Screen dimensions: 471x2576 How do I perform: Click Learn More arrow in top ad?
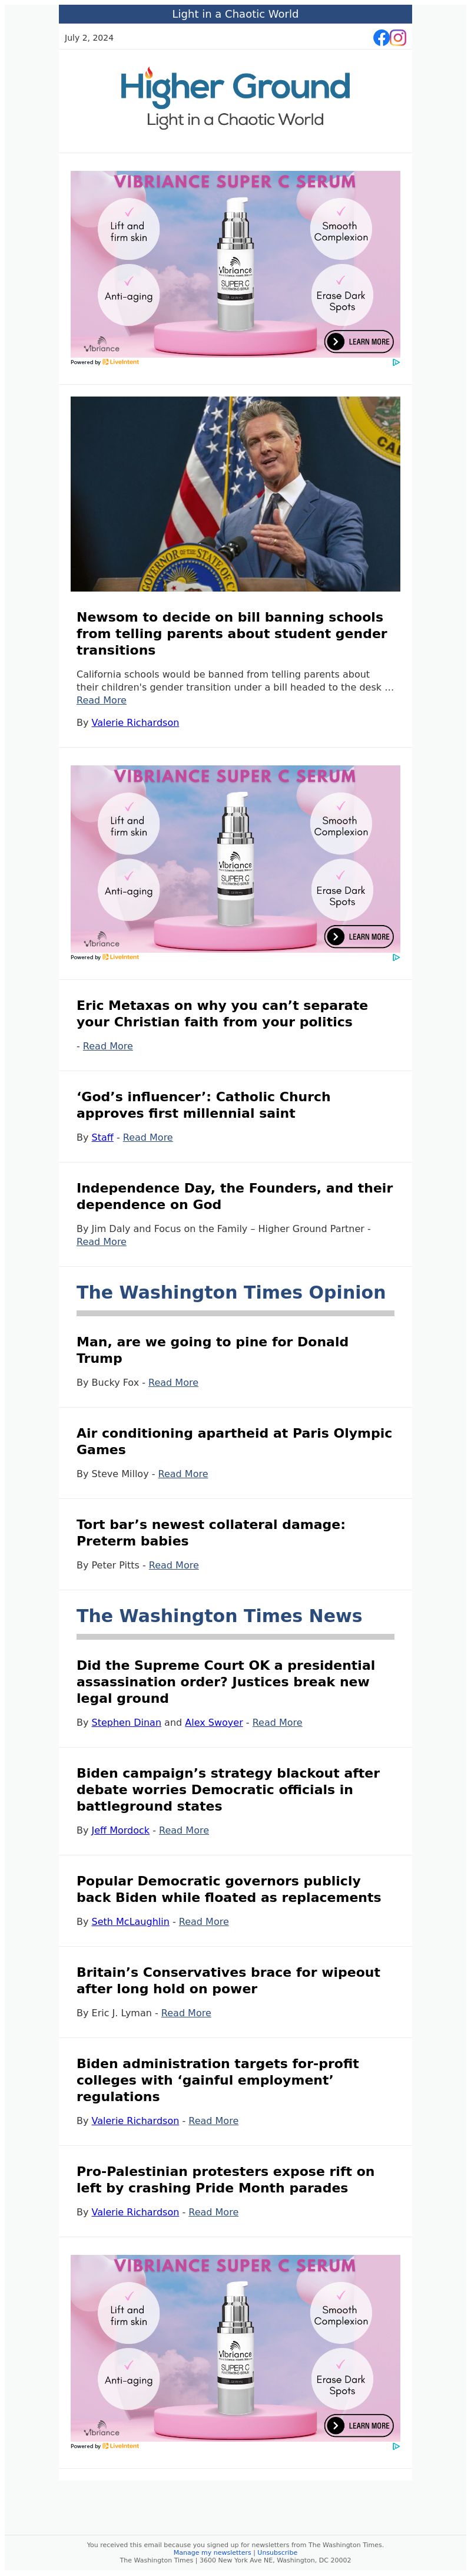tap(335, 342)
